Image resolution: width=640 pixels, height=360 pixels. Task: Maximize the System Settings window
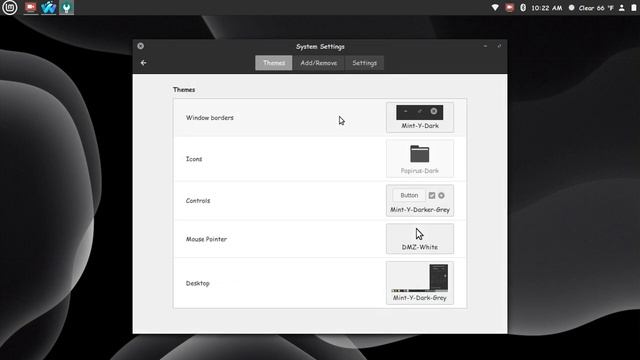click(499, 46)
